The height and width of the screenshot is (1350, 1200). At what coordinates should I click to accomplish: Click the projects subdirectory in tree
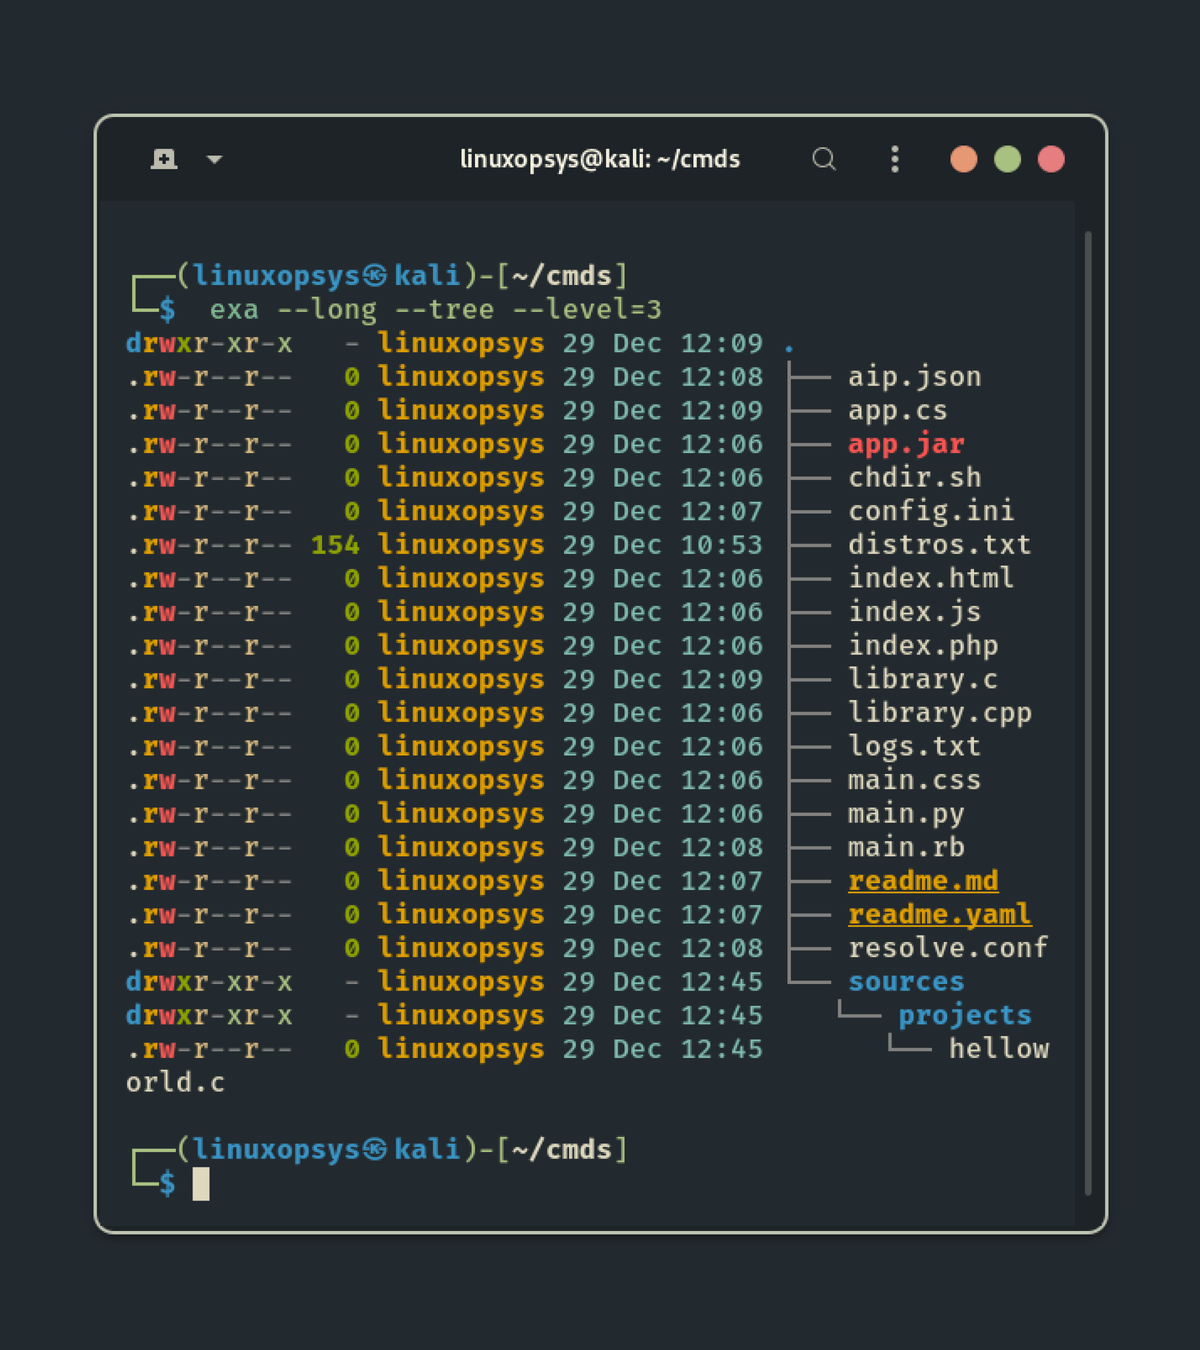click(964, 1015)
